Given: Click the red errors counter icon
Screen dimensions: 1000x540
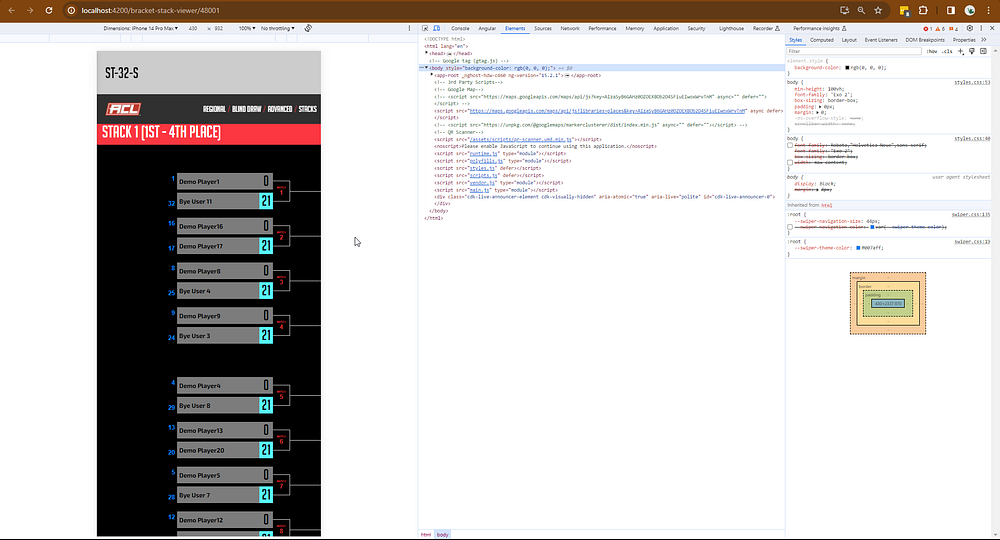Looking at the screenshot, I should click(x=928, y=29).
